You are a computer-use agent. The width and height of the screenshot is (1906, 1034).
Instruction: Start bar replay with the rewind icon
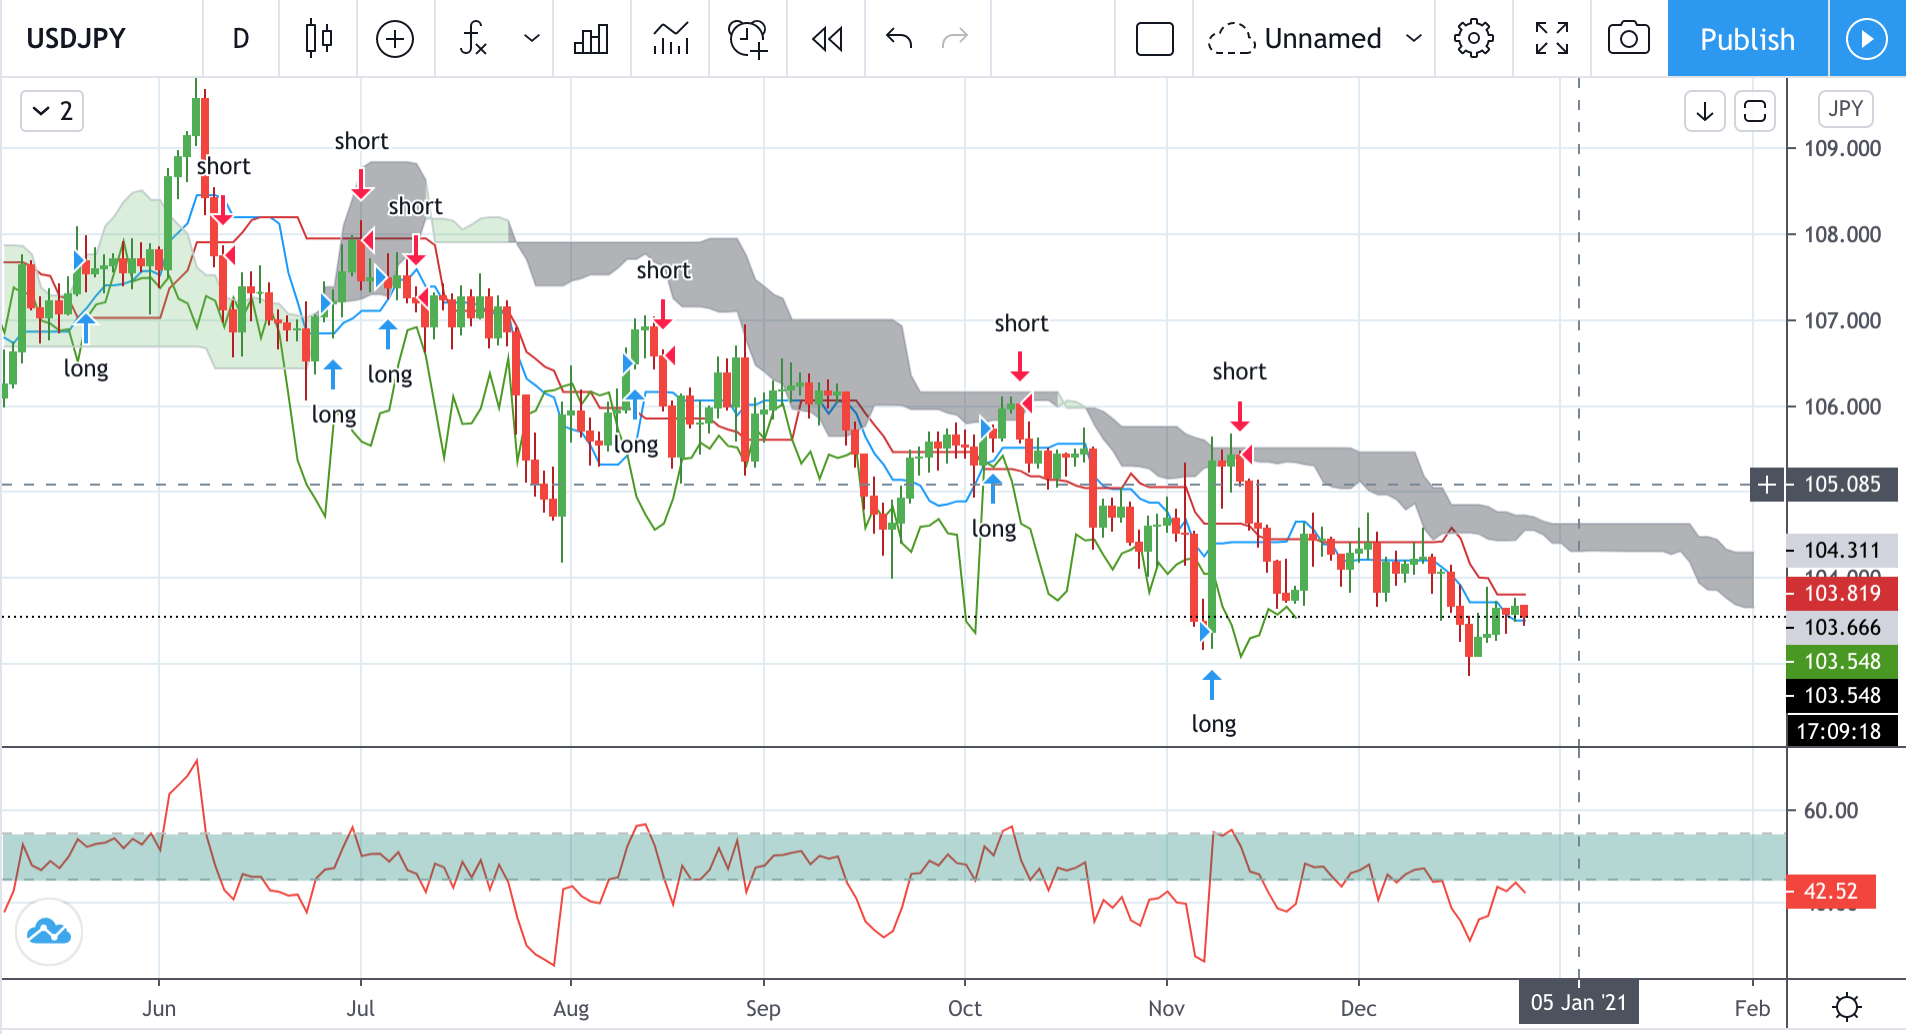tap(826, 38)
